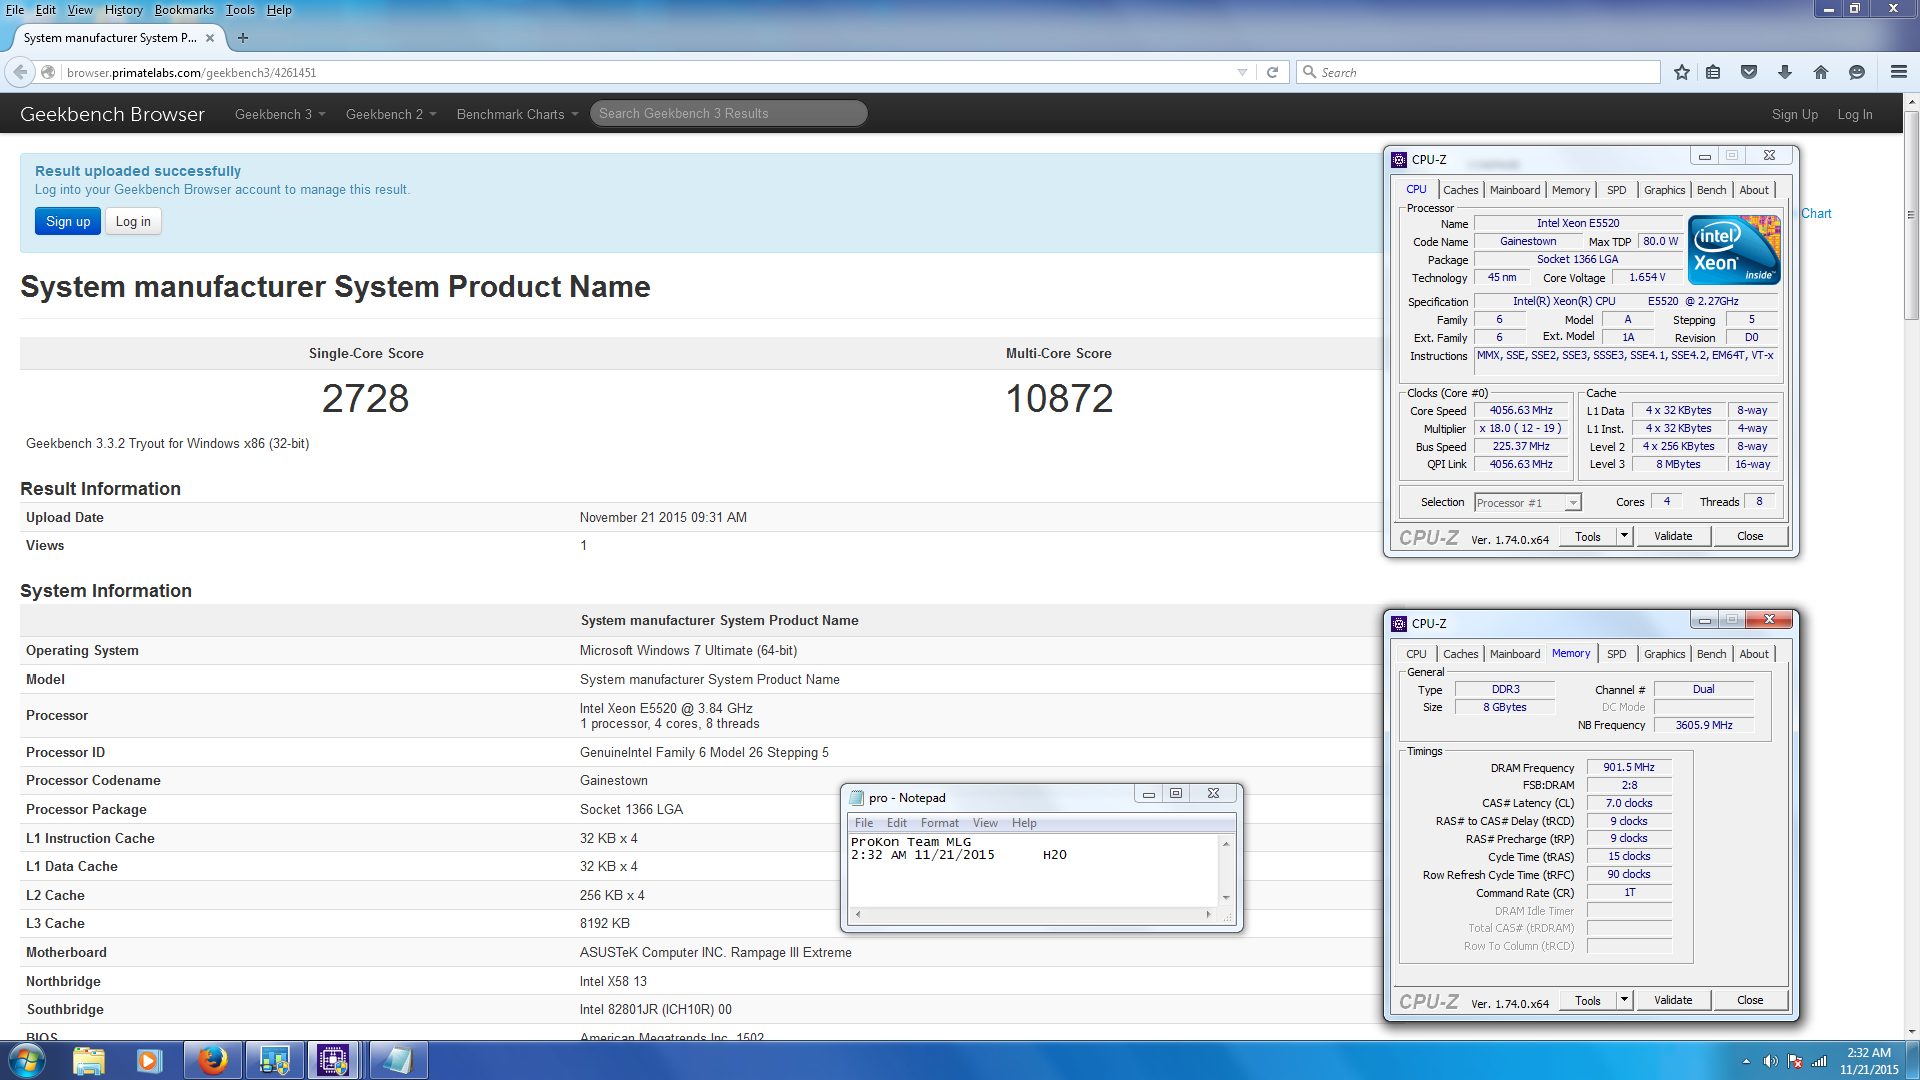Open the Firefox Hello chat icon

[1857, 72]
